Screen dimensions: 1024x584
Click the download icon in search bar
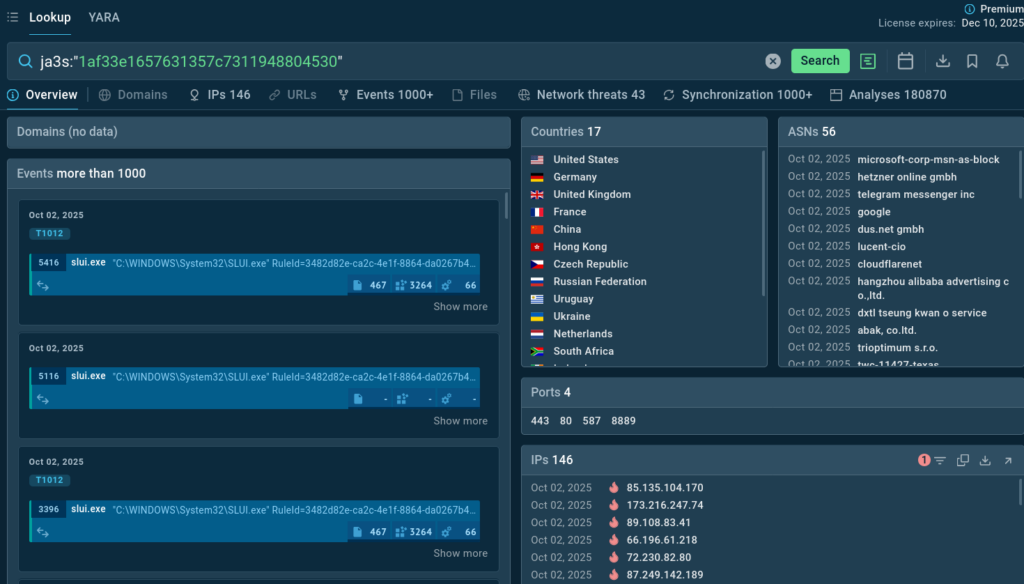[x=942, y=61]
